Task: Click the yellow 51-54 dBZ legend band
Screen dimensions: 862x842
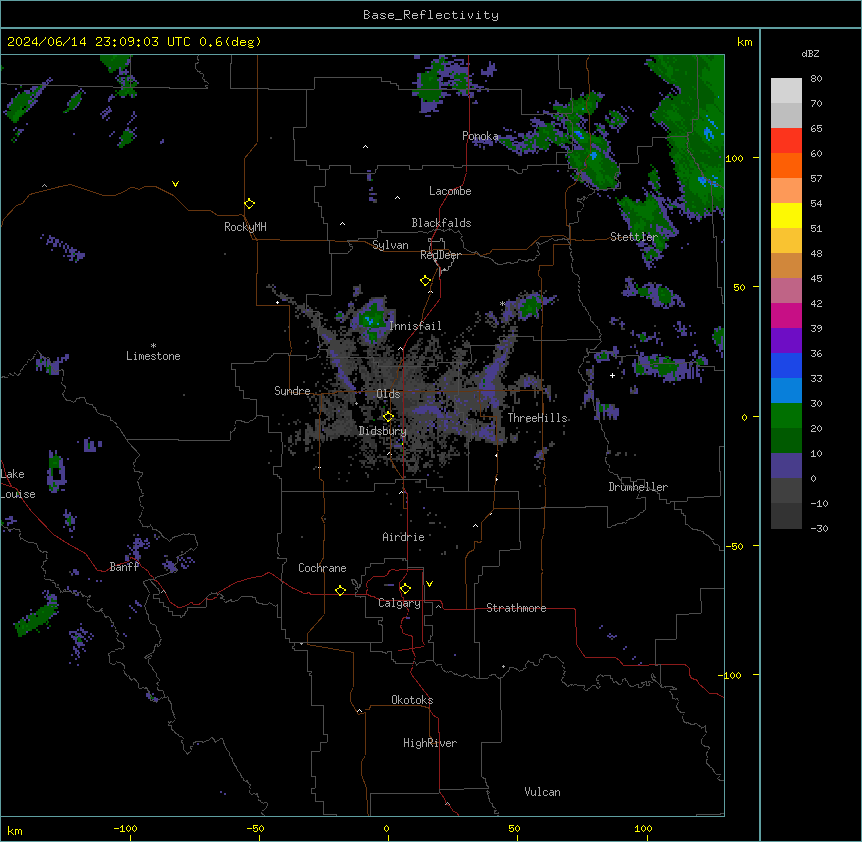Action: pyautogui.click(x=786, y=215)
